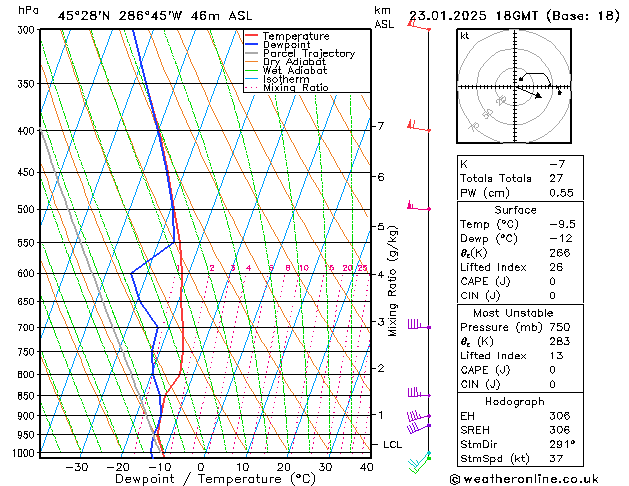Click the hodograph storm-motion arrowhead
629x486 pixels.
(x=538, y=95)
